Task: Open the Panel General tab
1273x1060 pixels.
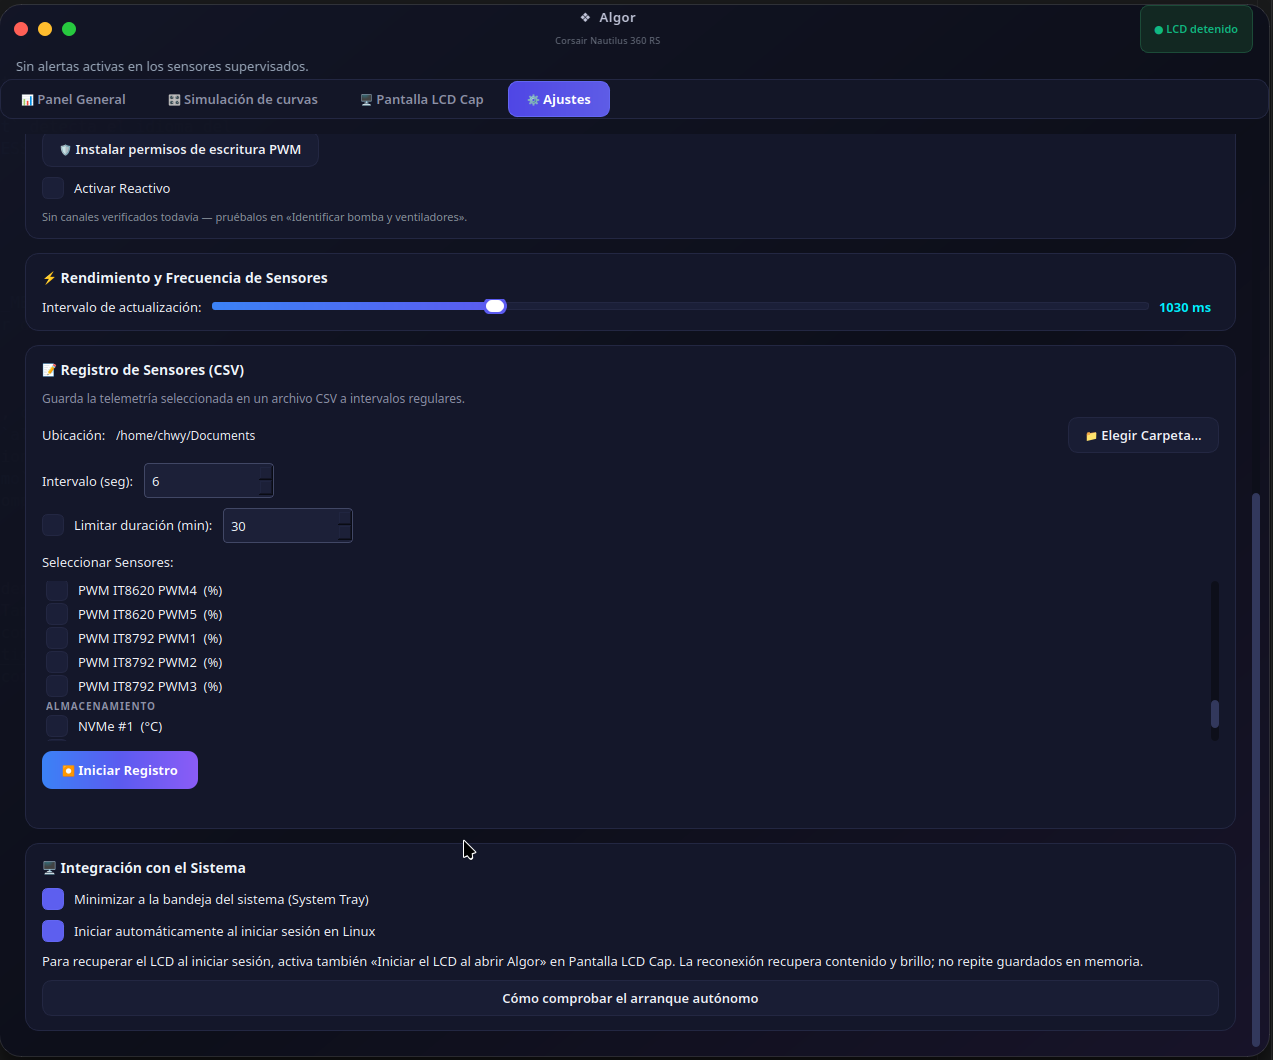Action: pyautogui.click(x=73, y=99)
